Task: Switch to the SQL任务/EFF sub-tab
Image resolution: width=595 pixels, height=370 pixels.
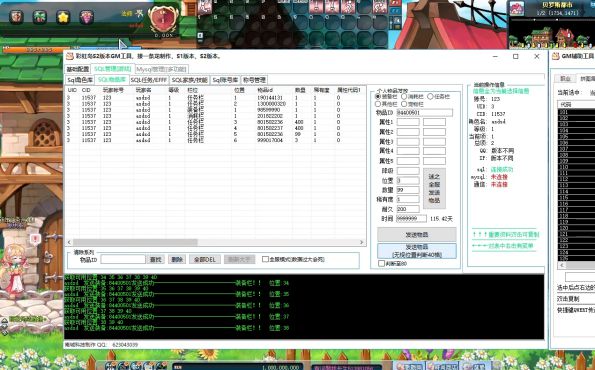Action: point(149,80)
